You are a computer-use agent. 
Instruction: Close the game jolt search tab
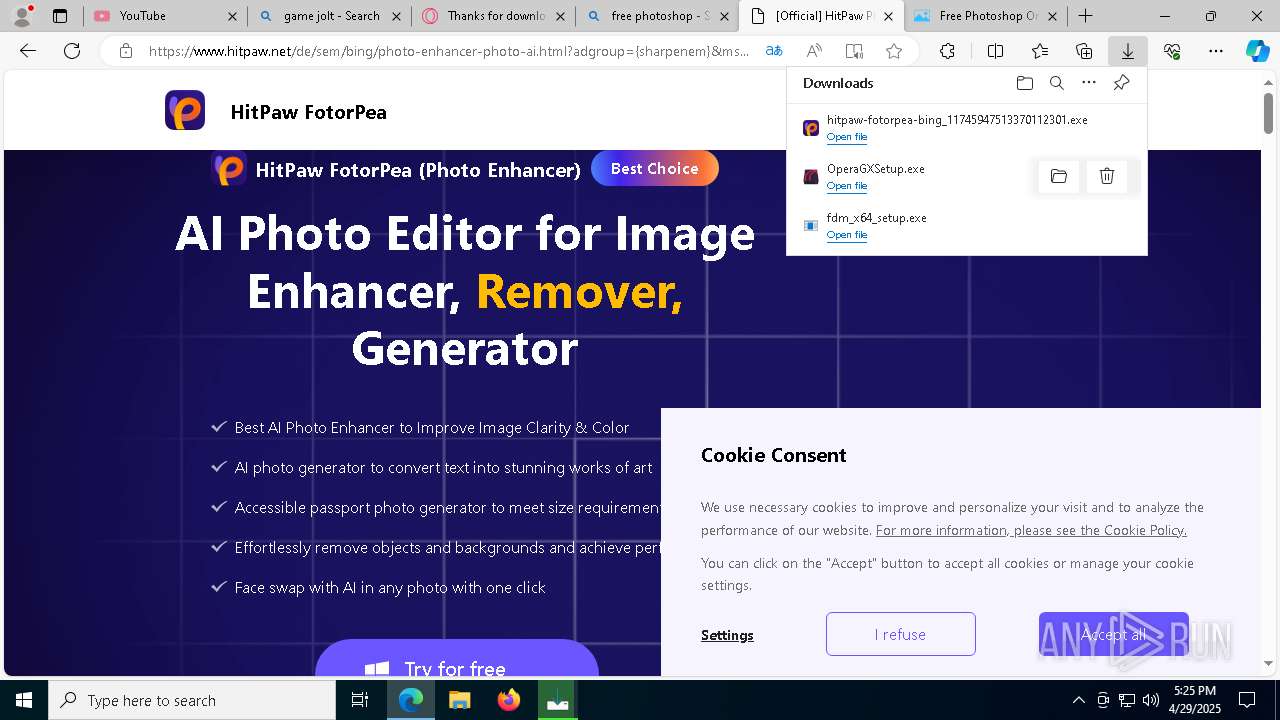pos(396,16)
